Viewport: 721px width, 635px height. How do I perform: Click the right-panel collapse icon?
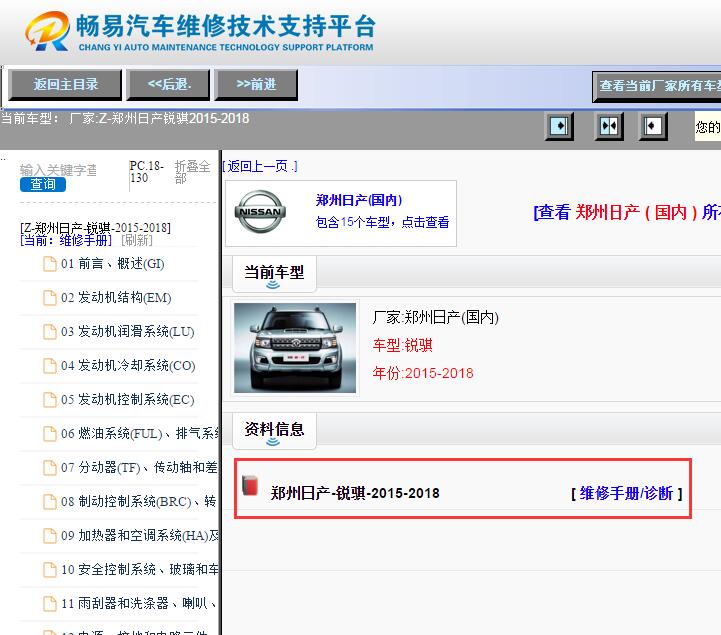pyautogui.click(x=653, y=126)
